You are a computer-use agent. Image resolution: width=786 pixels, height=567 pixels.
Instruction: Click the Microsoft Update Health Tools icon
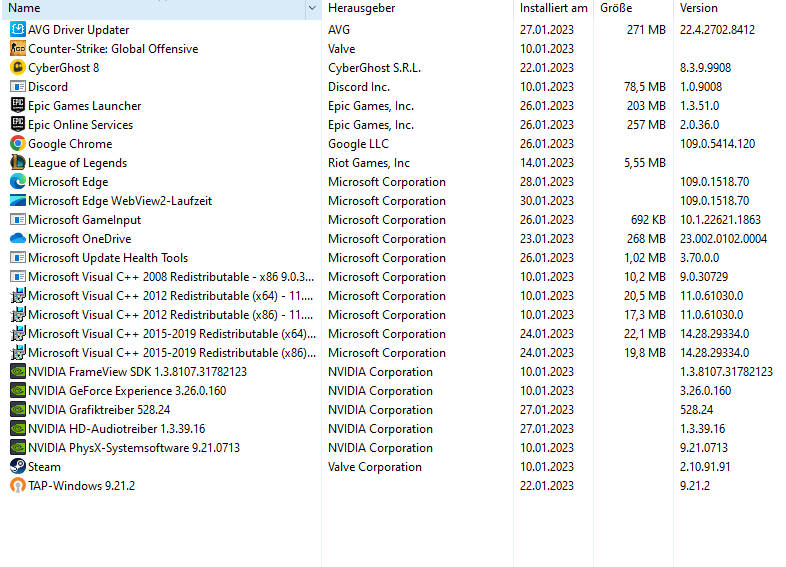pyautogui.click(x=18, y=258)
